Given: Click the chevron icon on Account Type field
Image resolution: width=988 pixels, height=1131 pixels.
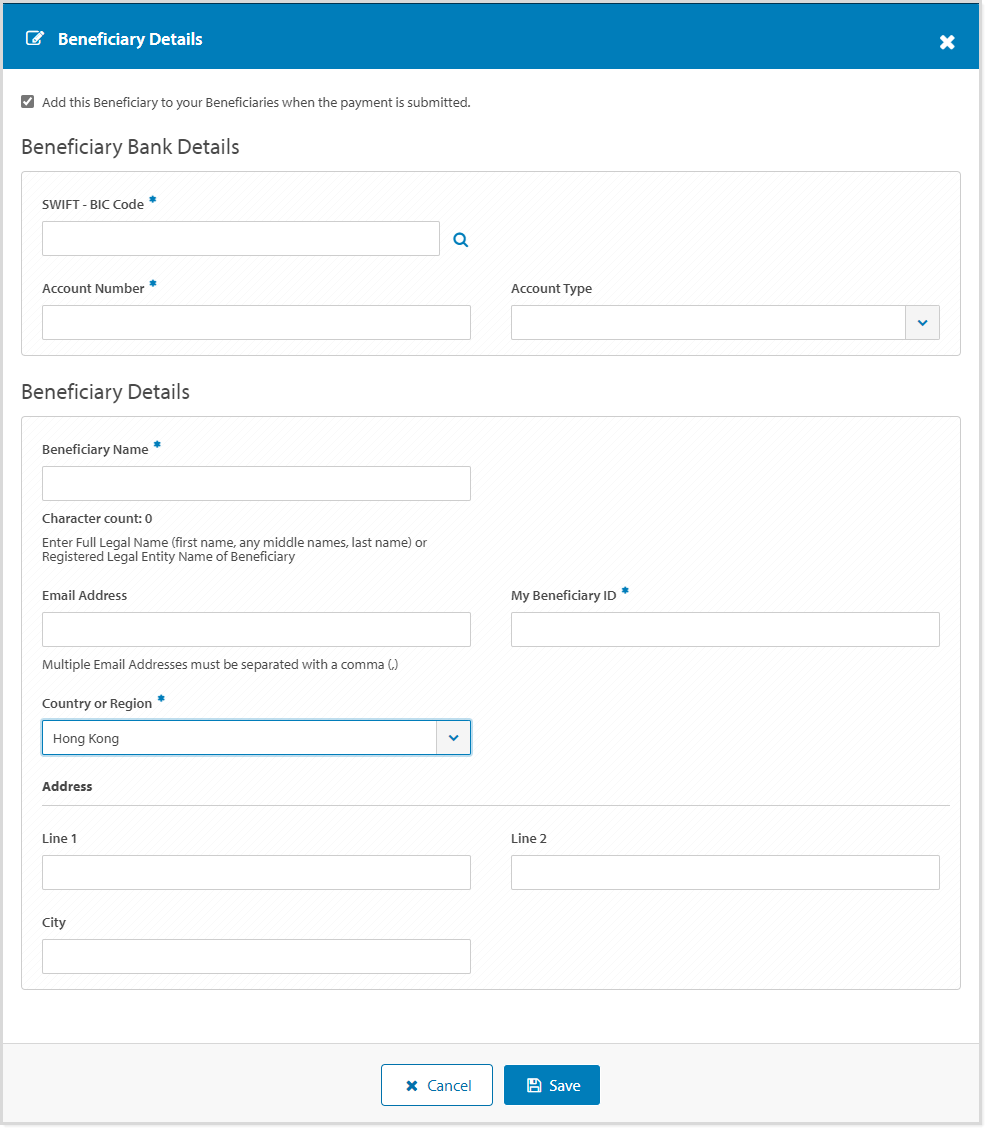Looking at the screenshot, I should click(922, 322).
